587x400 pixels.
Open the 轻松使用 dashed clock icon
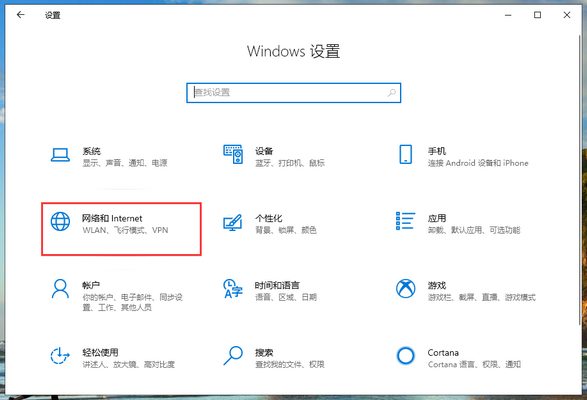click(x=60, y=355)
